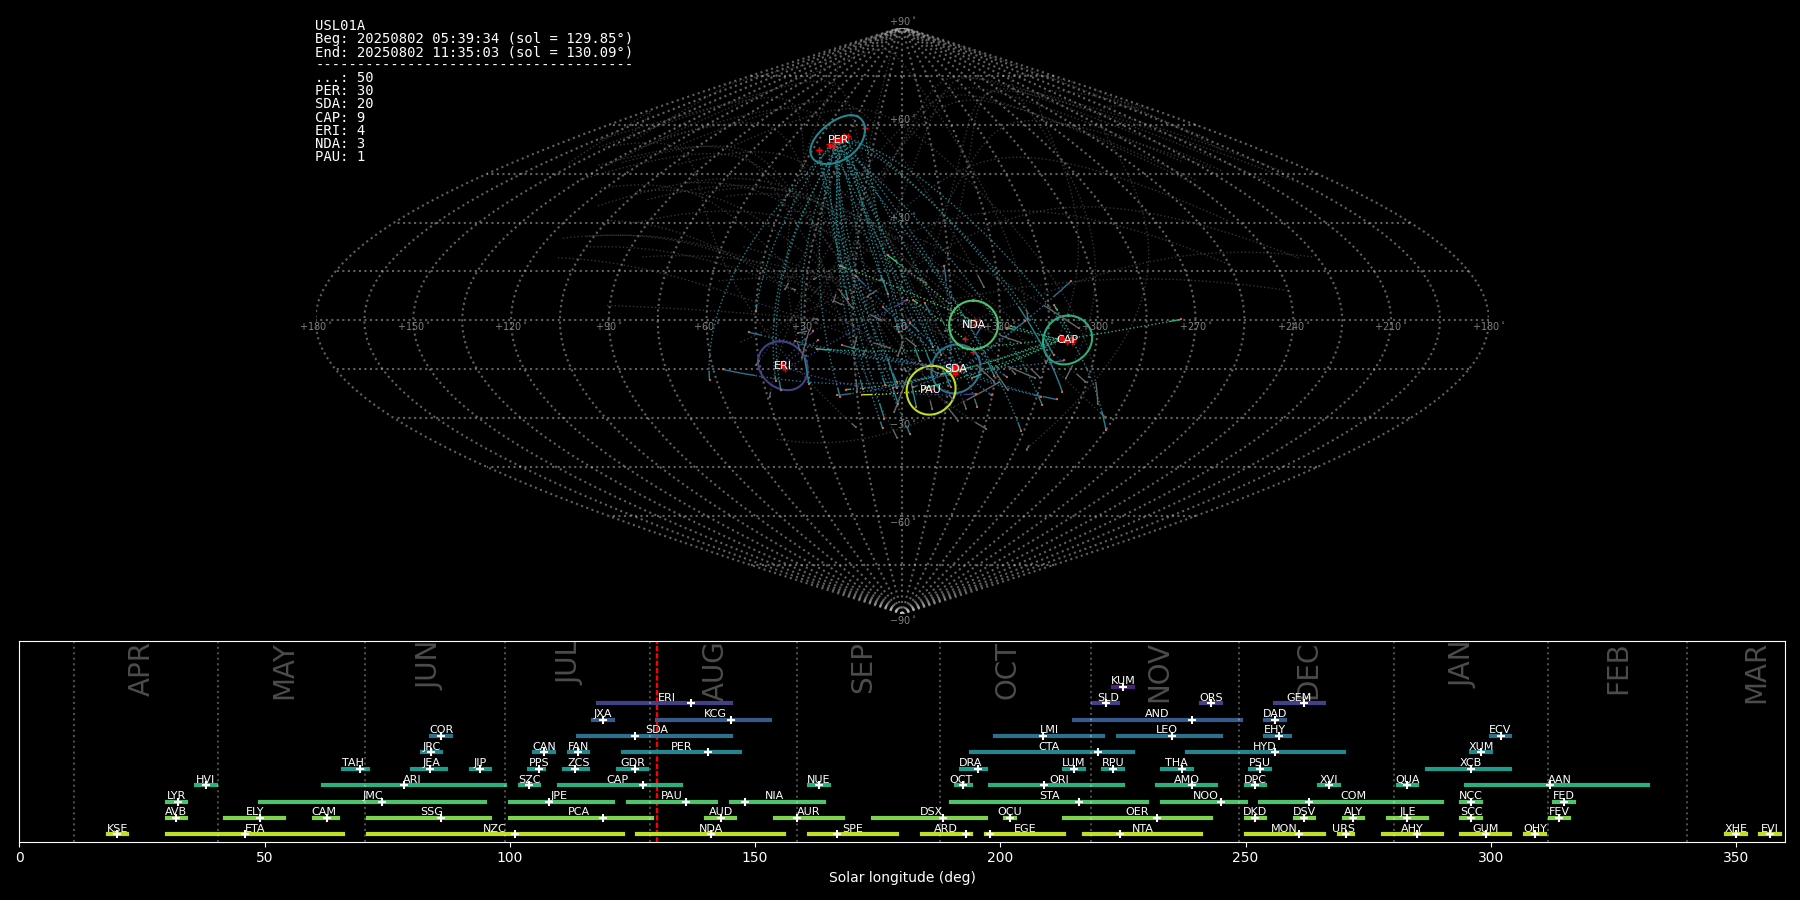The width and height of the screenshot is (1800, 900).
Task: Select the NZC shower bar in the timeline
Action: coord(495,834)
